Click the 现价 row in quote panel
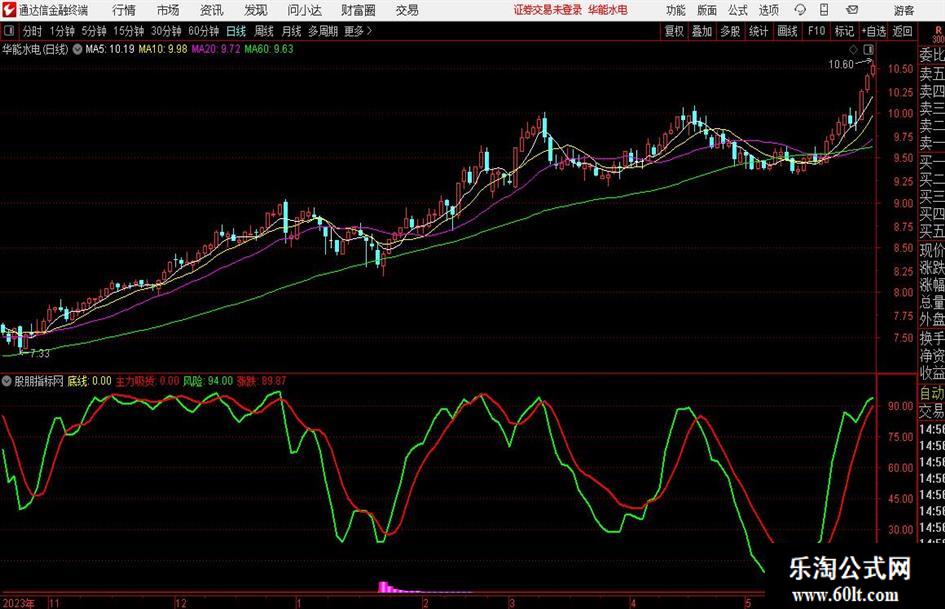945x609 pixels. click(x=932, y=250)
